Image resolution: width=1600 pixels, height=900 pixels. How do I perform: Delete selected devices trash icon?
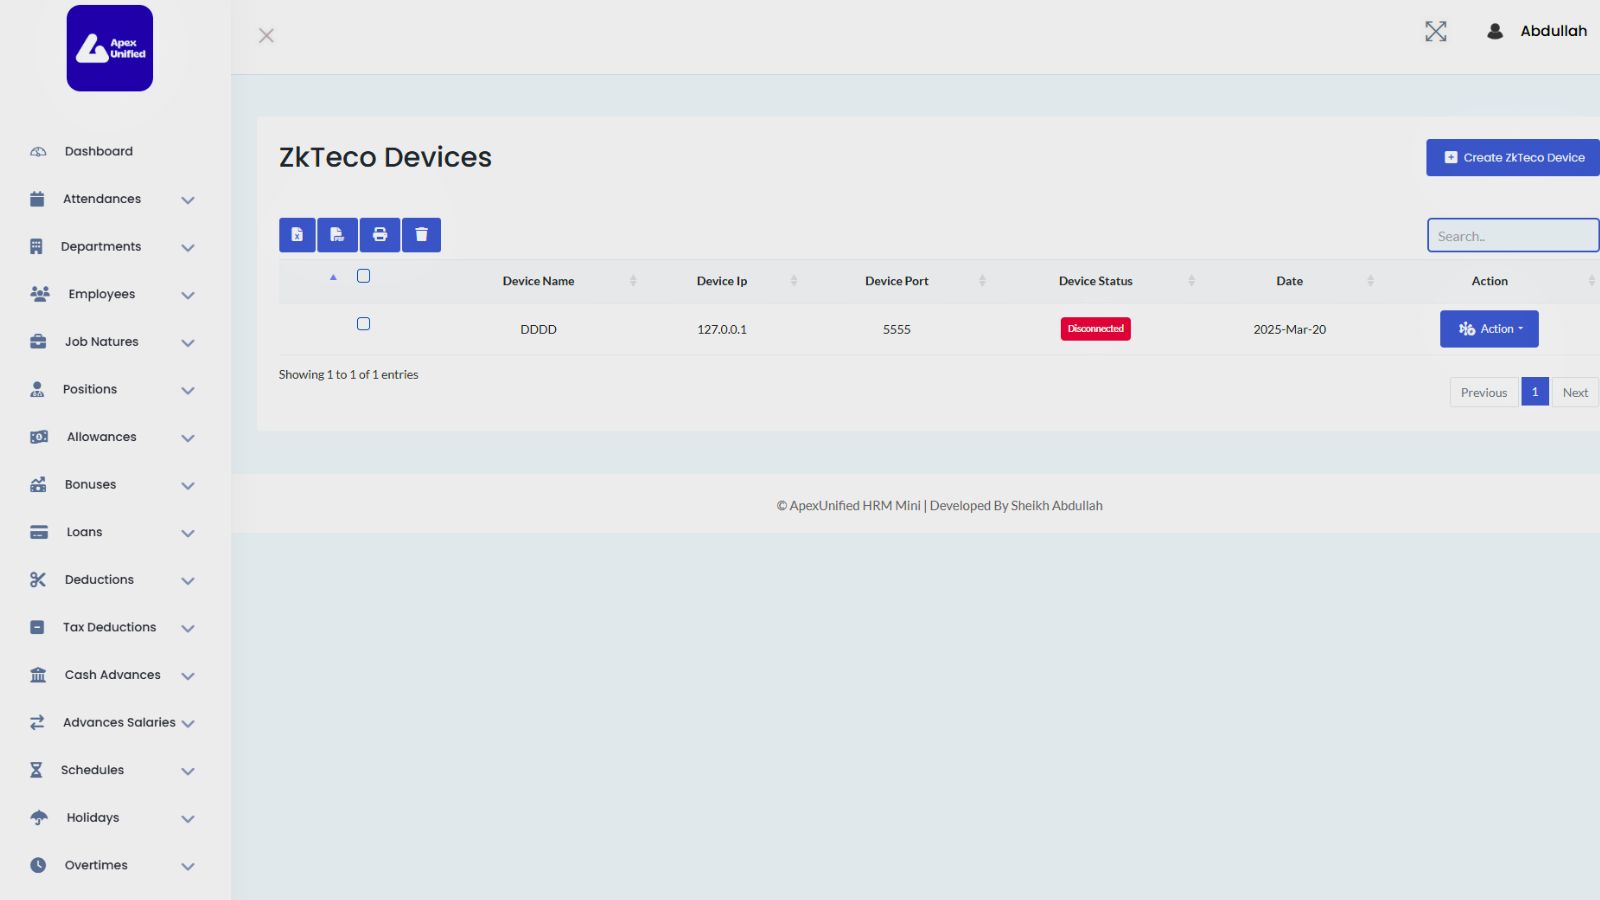(x=421, y=235)
